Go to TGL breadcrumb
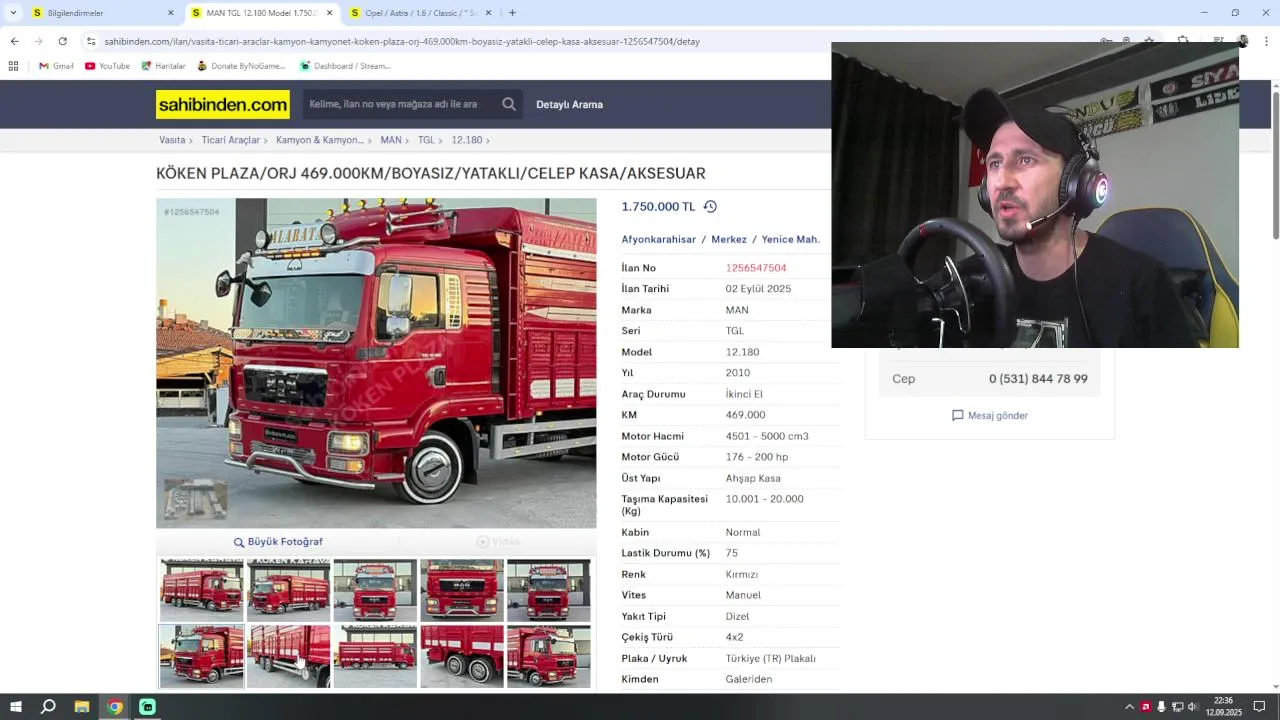This screenshot has width=1280, height=720. pyautogui.click(x=426, y=140)
